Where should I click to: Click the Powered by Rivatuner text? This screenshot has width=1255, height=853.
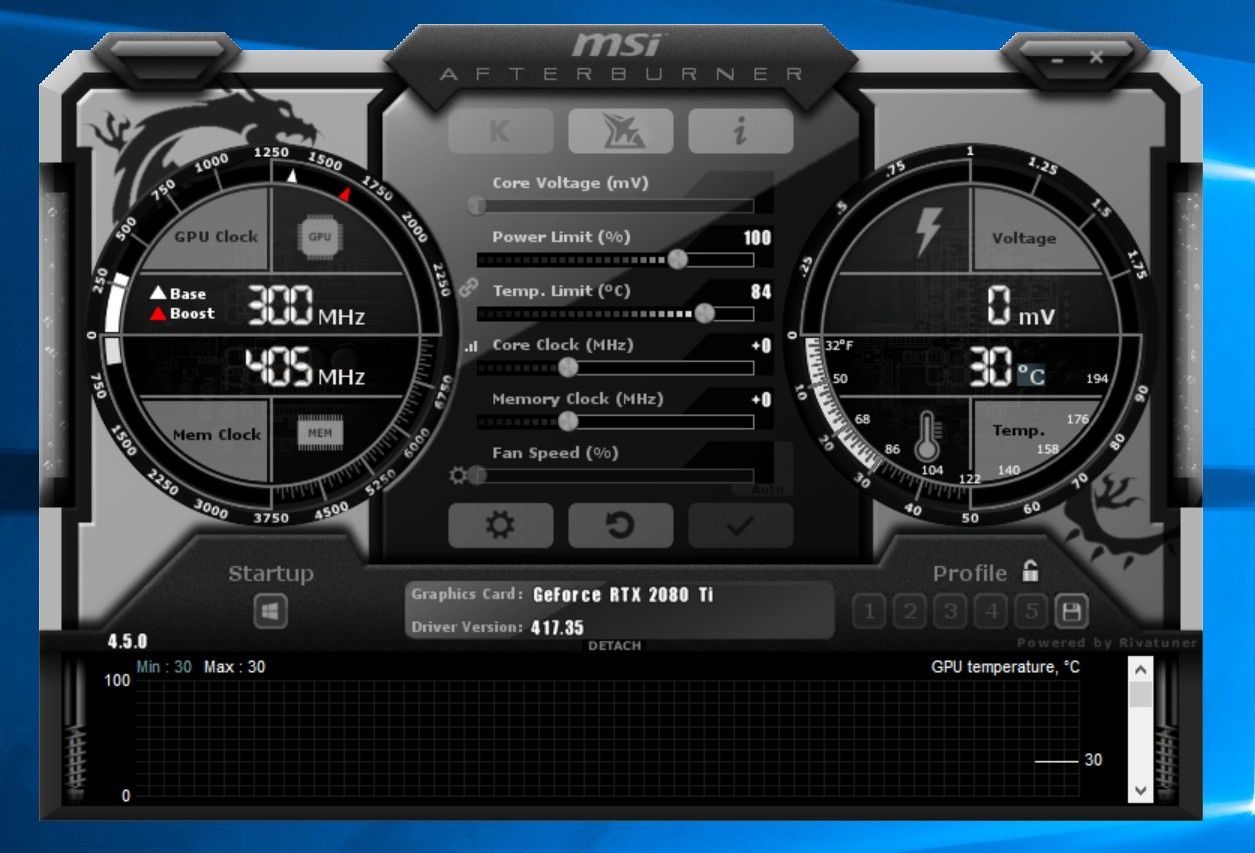coord(1107,643)
